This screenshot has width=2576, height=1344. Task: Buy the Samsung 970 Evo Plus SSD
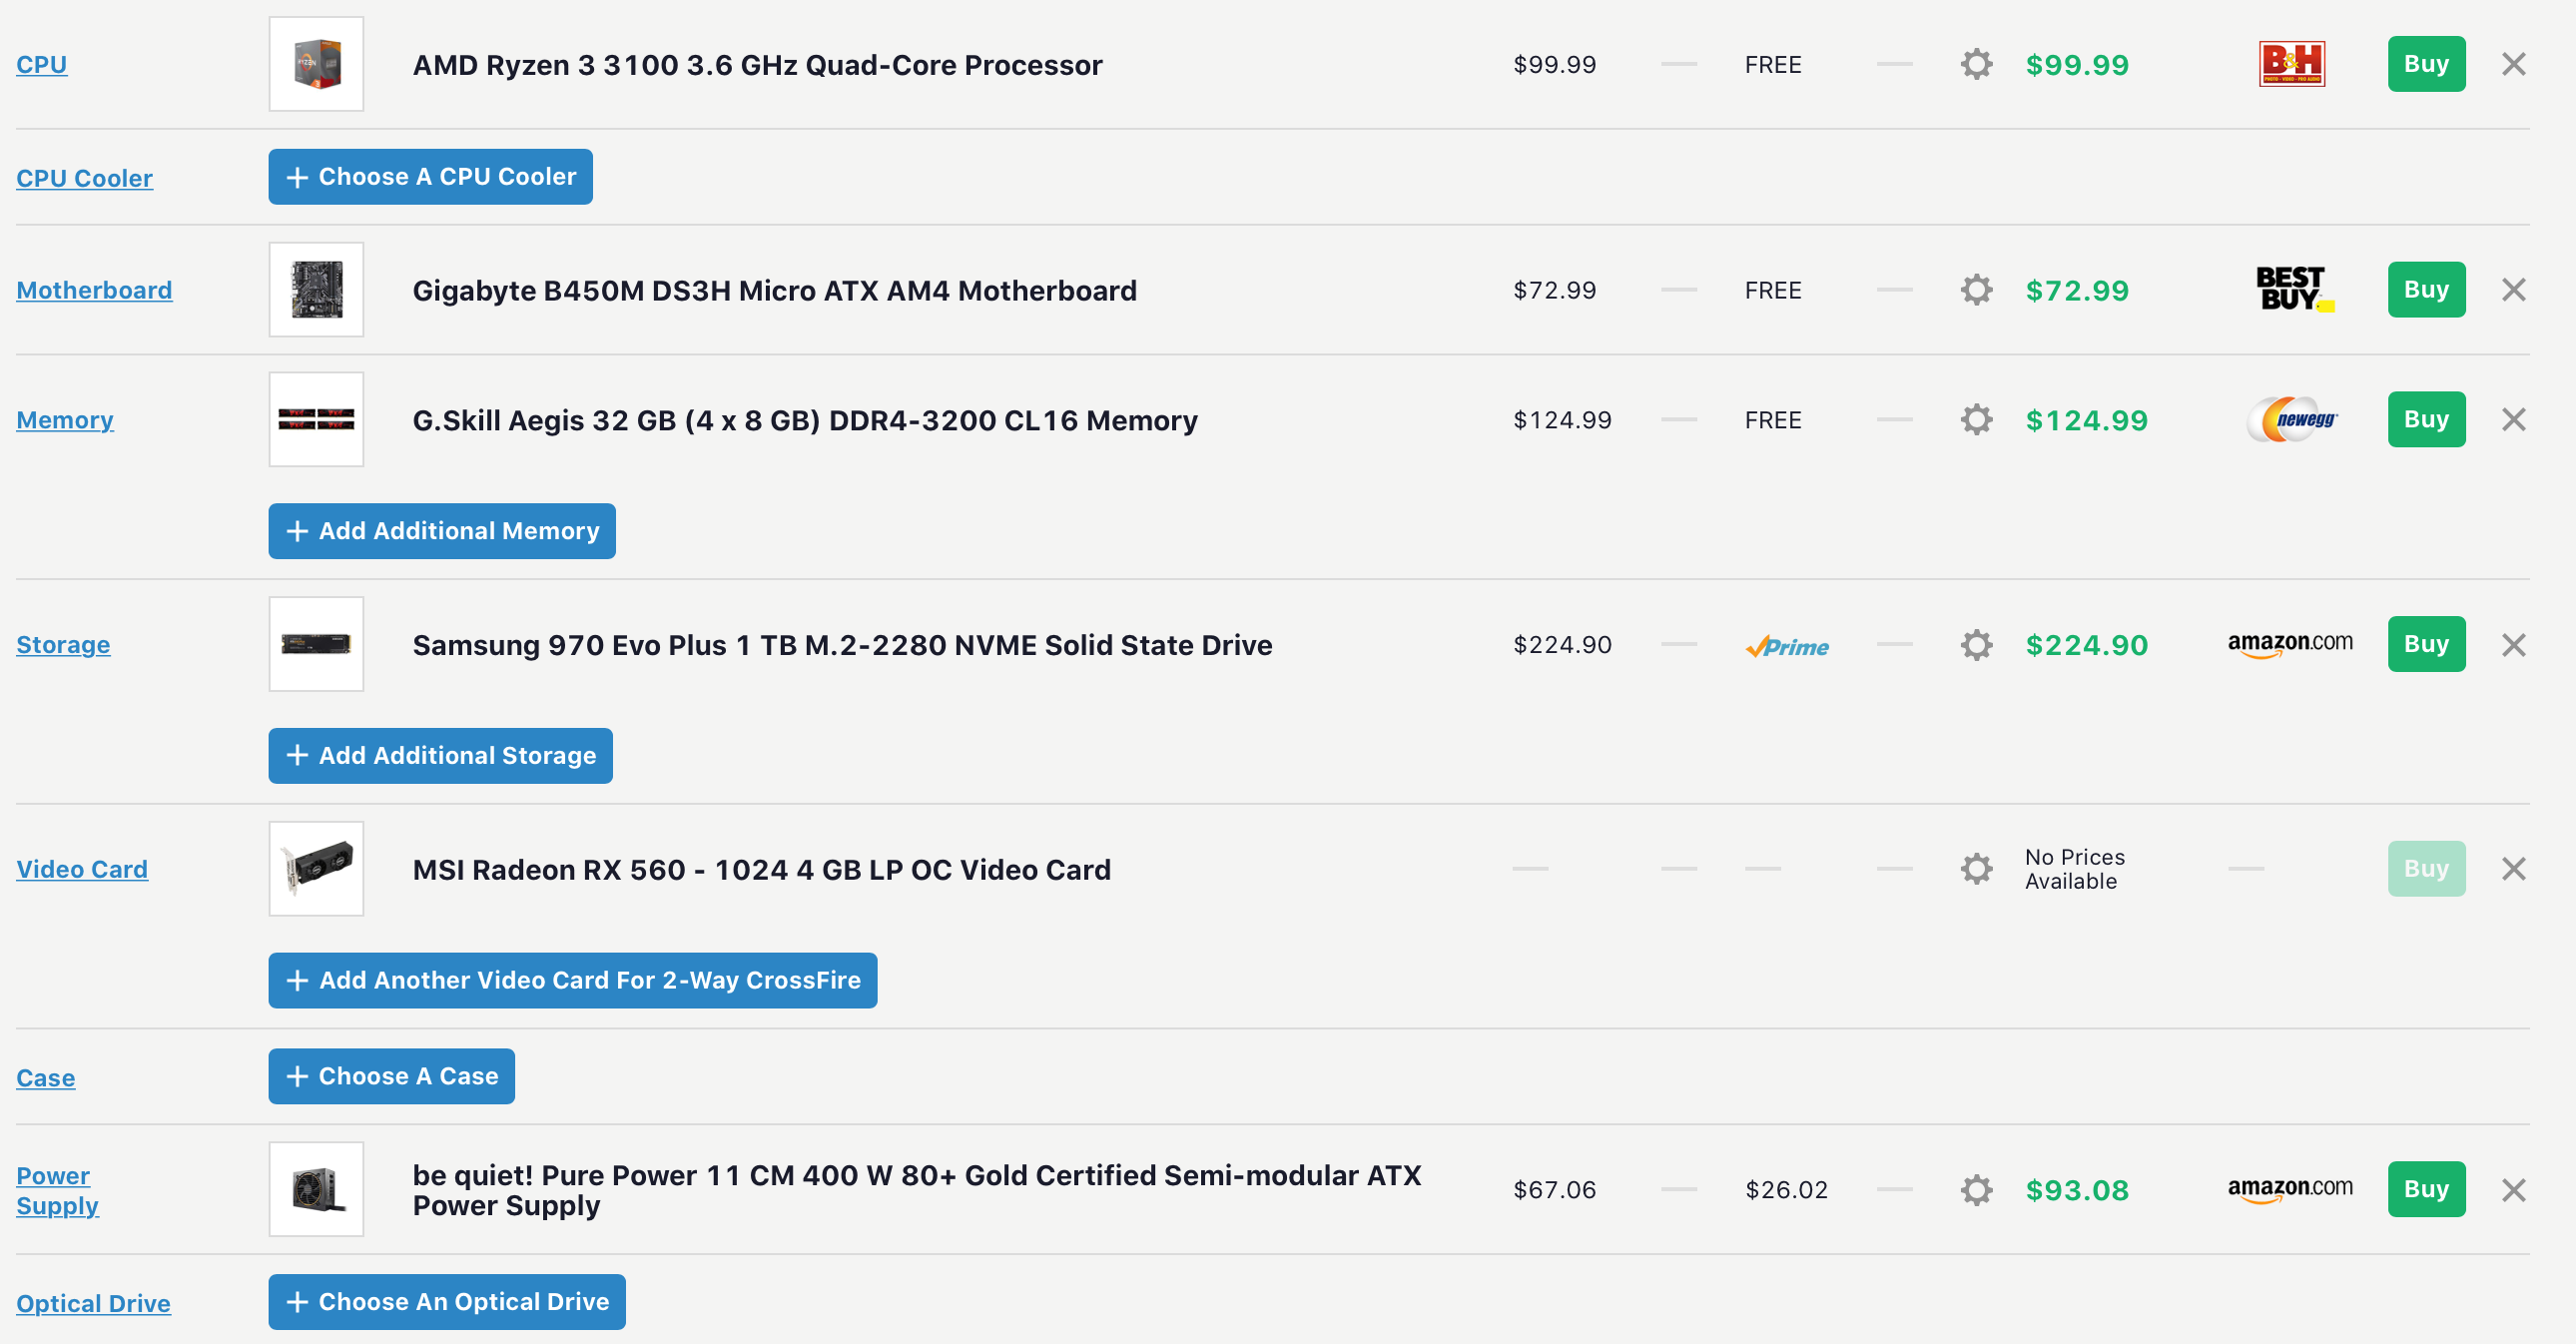tap(2426, 645)
